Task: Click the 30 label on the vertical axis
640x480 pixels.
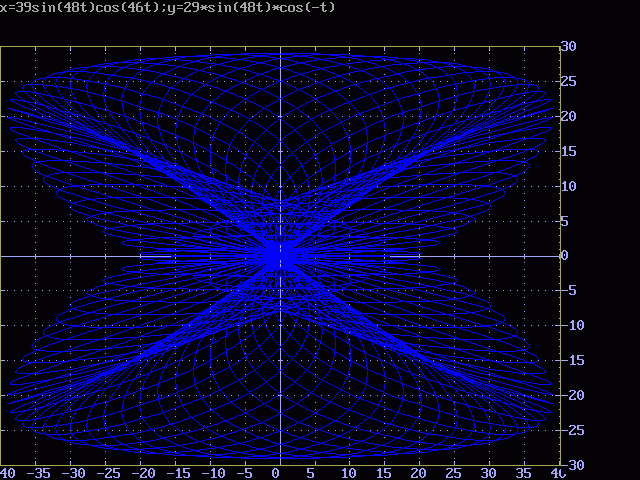Action: click(x=568, y=46)
